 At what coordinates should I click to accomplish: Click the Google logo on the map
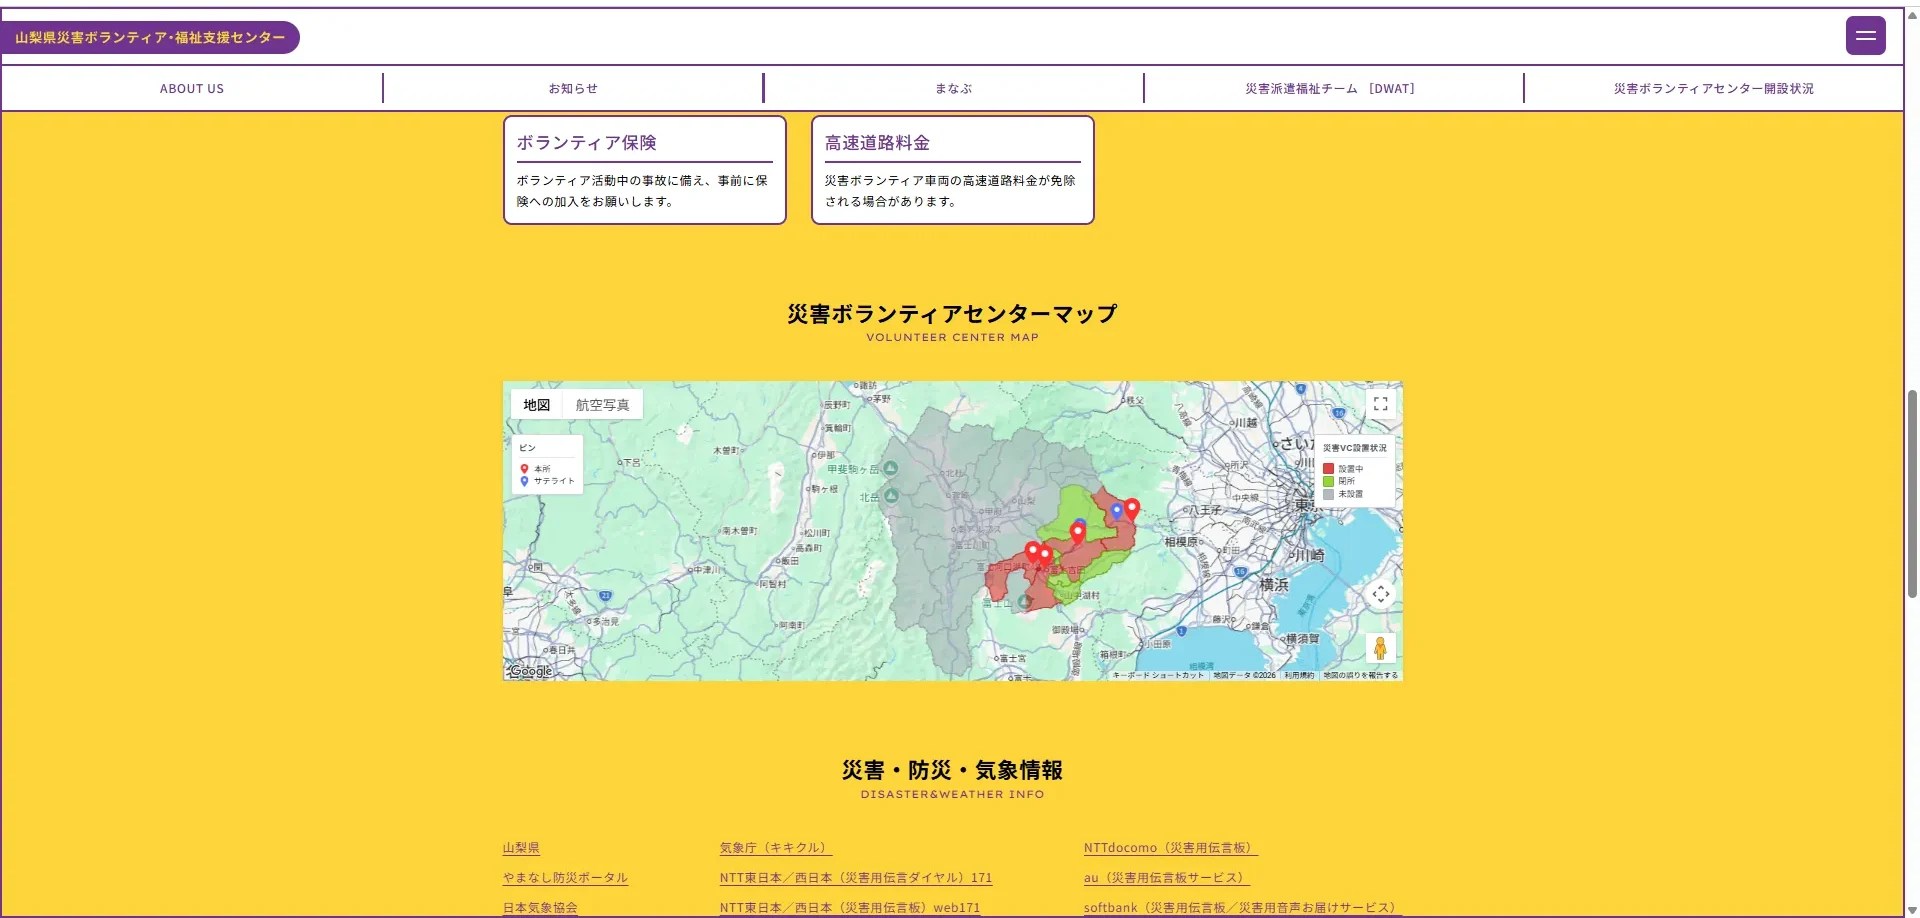coord(531,671)
